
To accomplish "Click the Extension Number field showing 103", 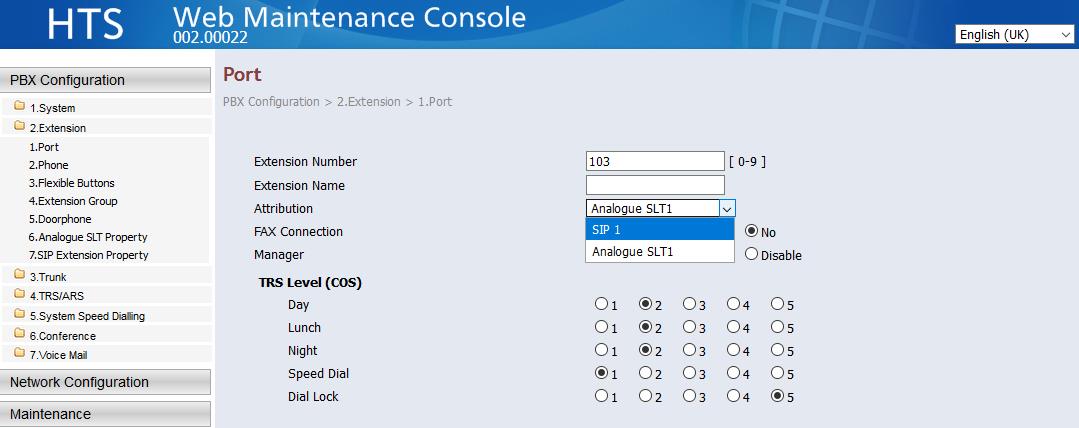I will tap(655, 162).
